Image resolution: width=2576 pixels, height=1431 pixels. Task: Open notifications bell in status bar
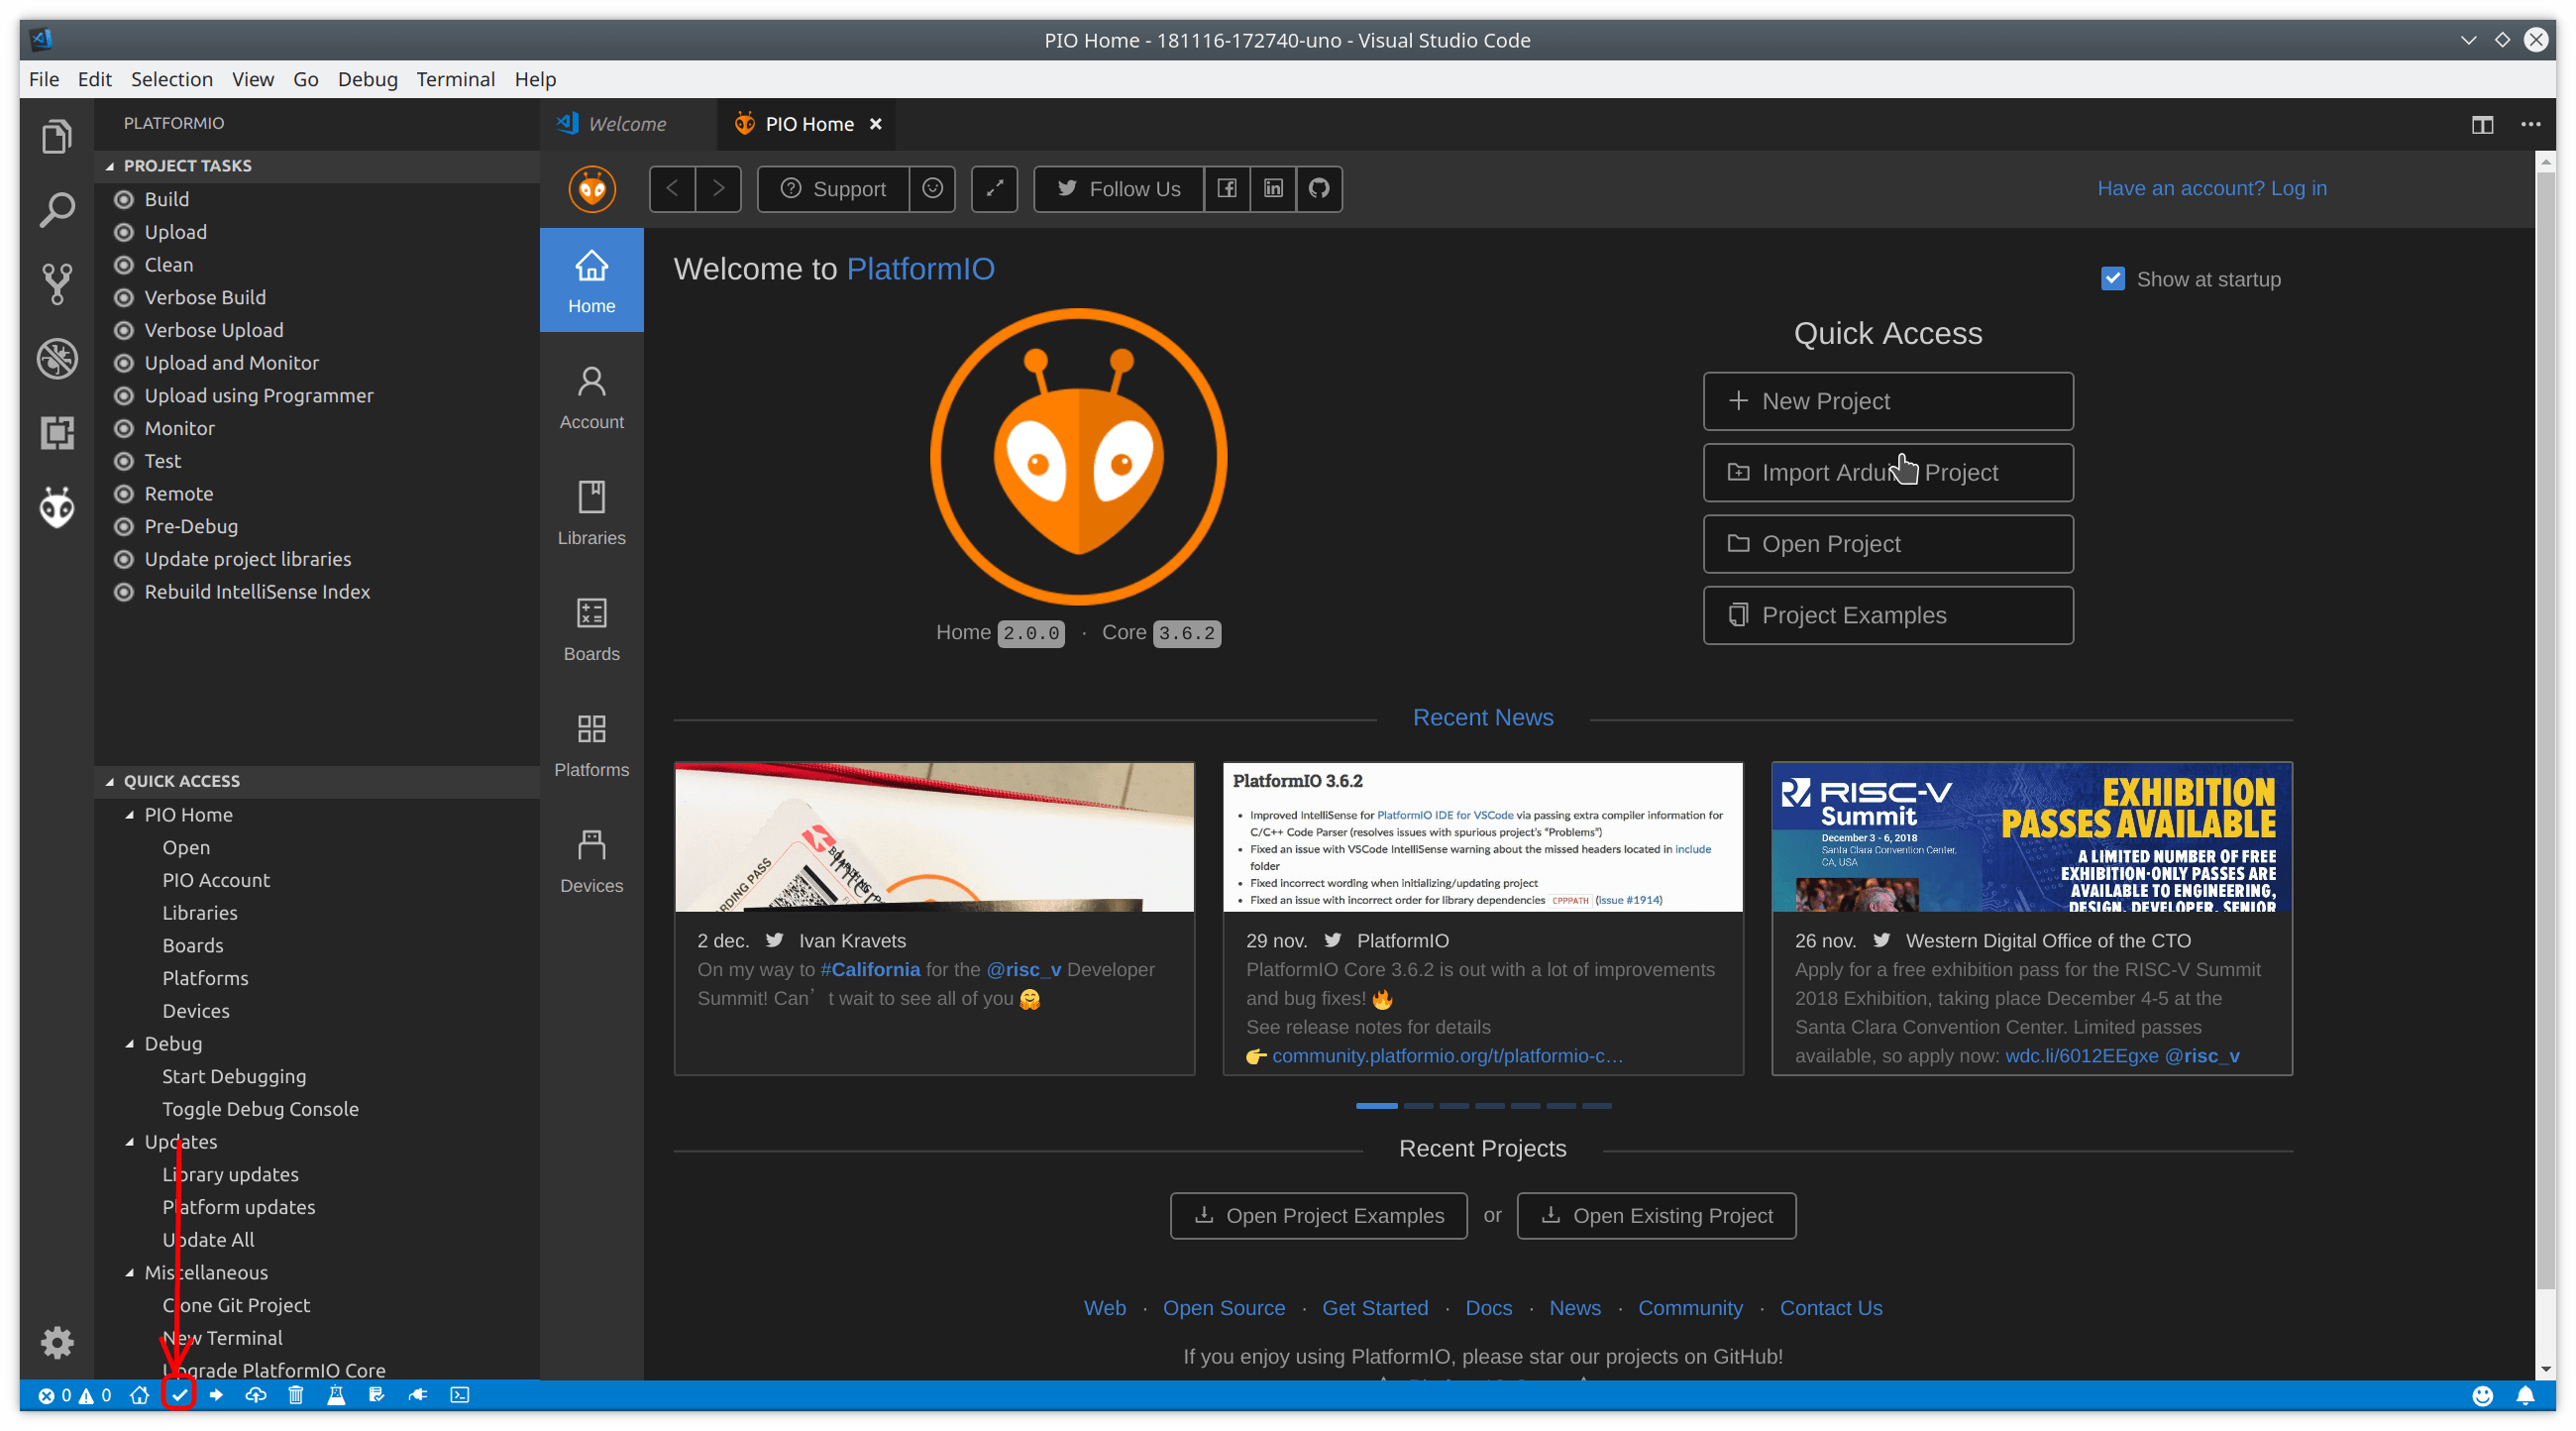coord(2525,1395)
